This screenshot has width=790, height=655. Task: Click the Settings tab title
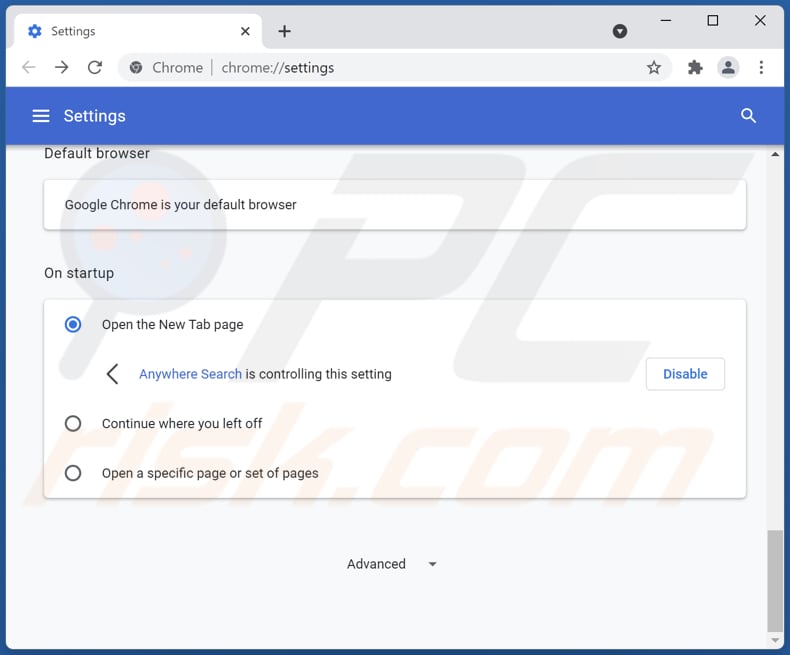click(x=73, y=31)
